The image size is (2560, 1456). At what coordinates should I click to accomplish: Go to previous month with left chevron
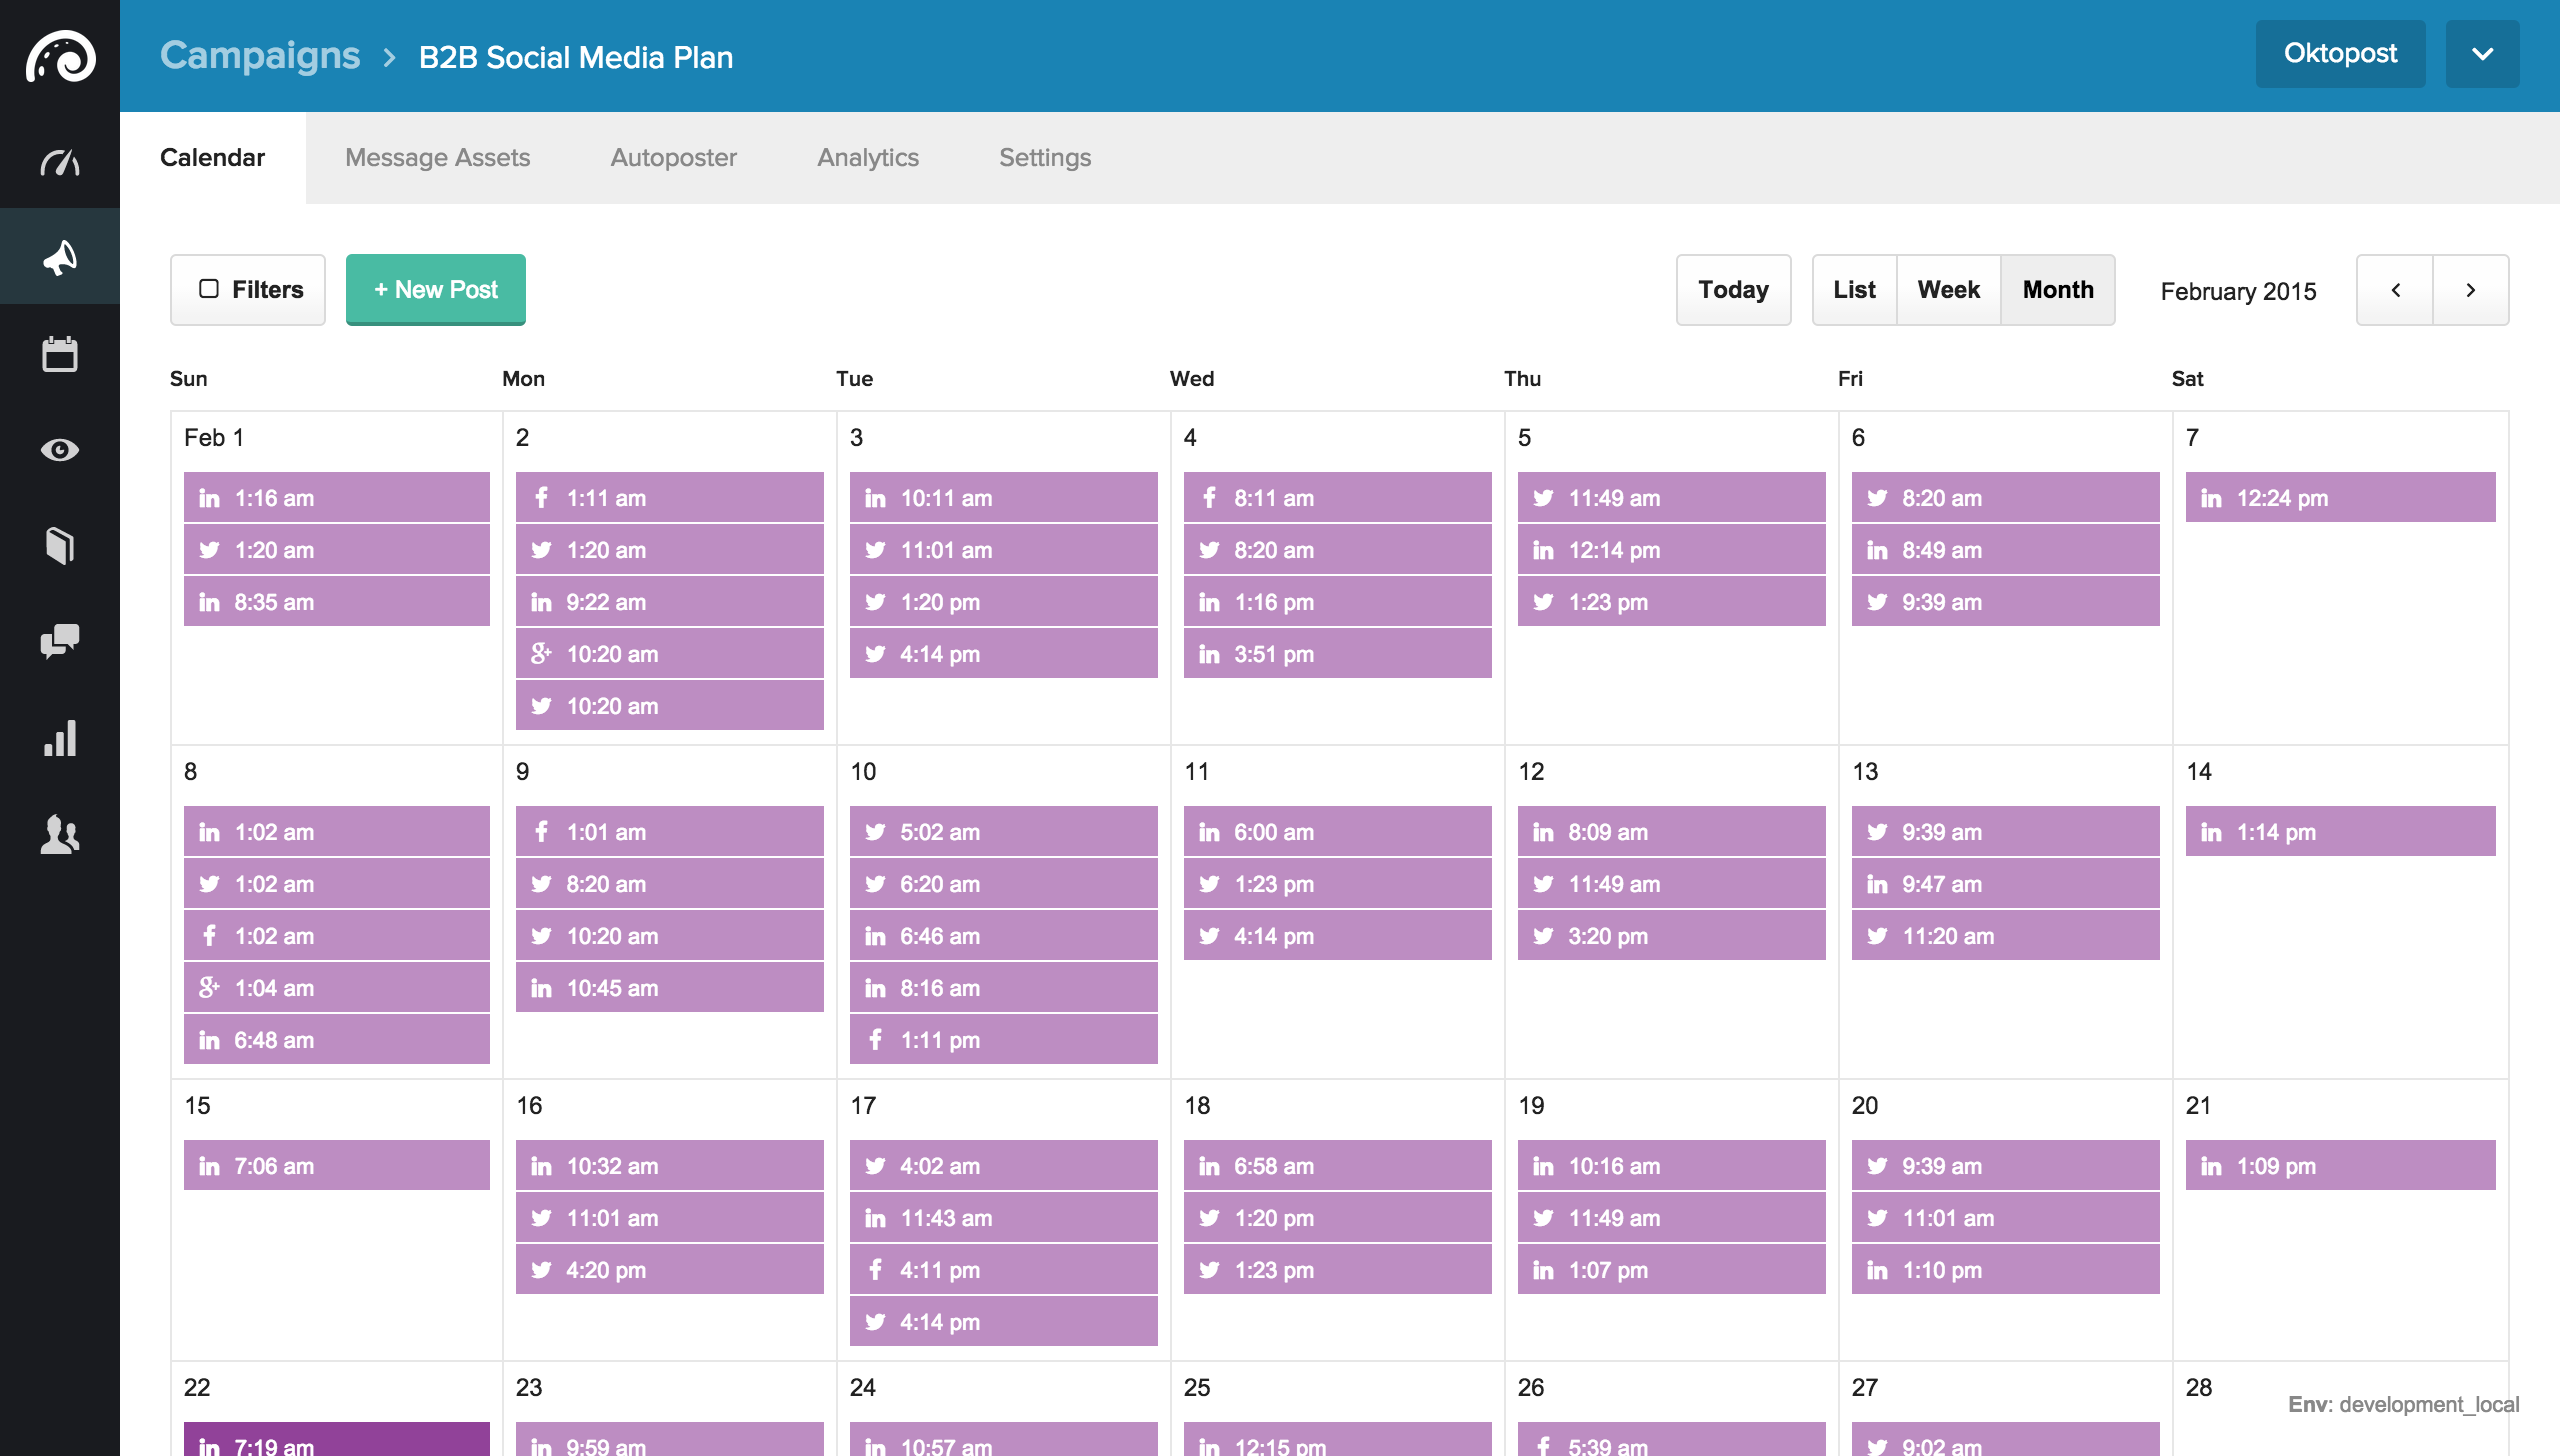pyautogui.click(x=2395, y=290)
